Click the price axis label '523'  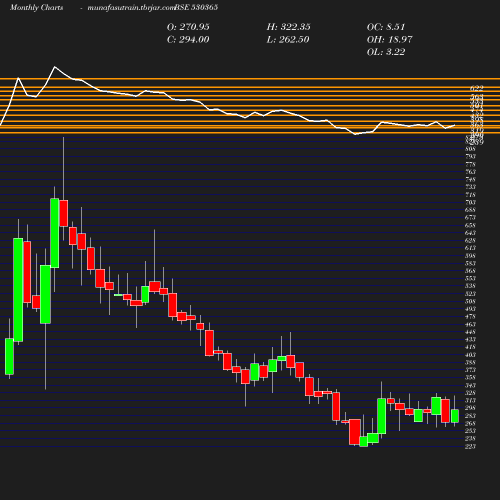coord(470,294)
